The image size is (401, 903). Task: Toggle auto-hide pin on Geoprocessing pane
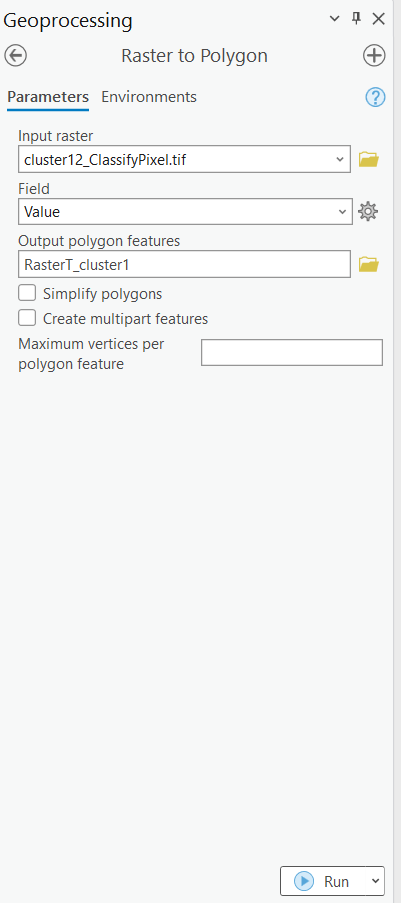tap(356, 18)
